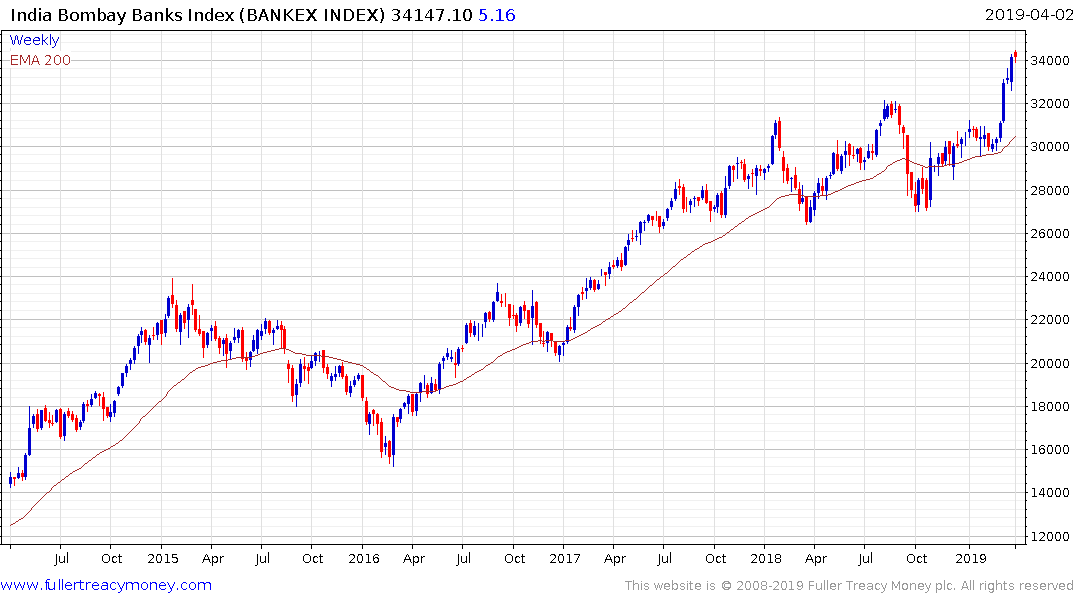This screenshot has width=1075, height=600.
Task: Click the 12000 price axis label
Action: (1050, 536)
